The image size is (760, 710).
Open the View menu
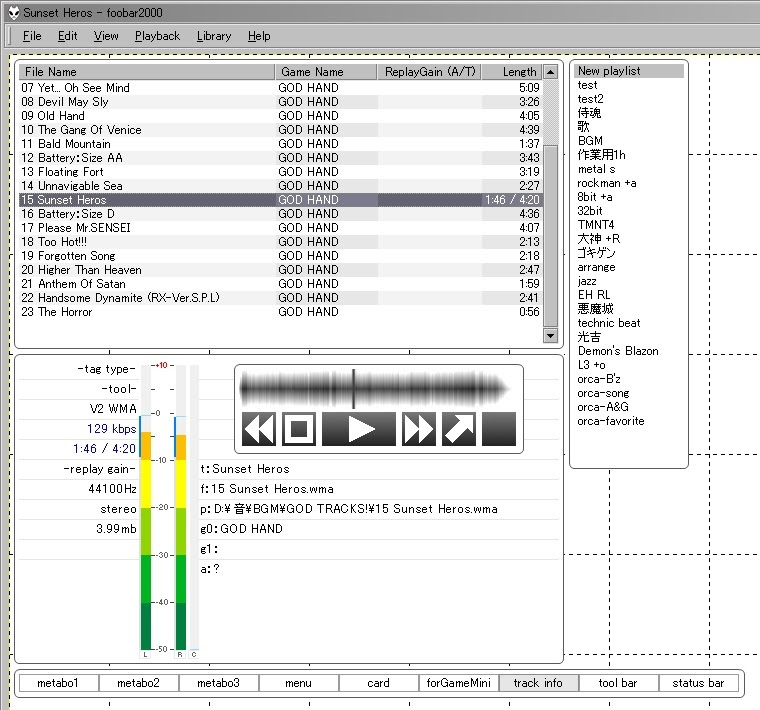click(x=106, y=36)
